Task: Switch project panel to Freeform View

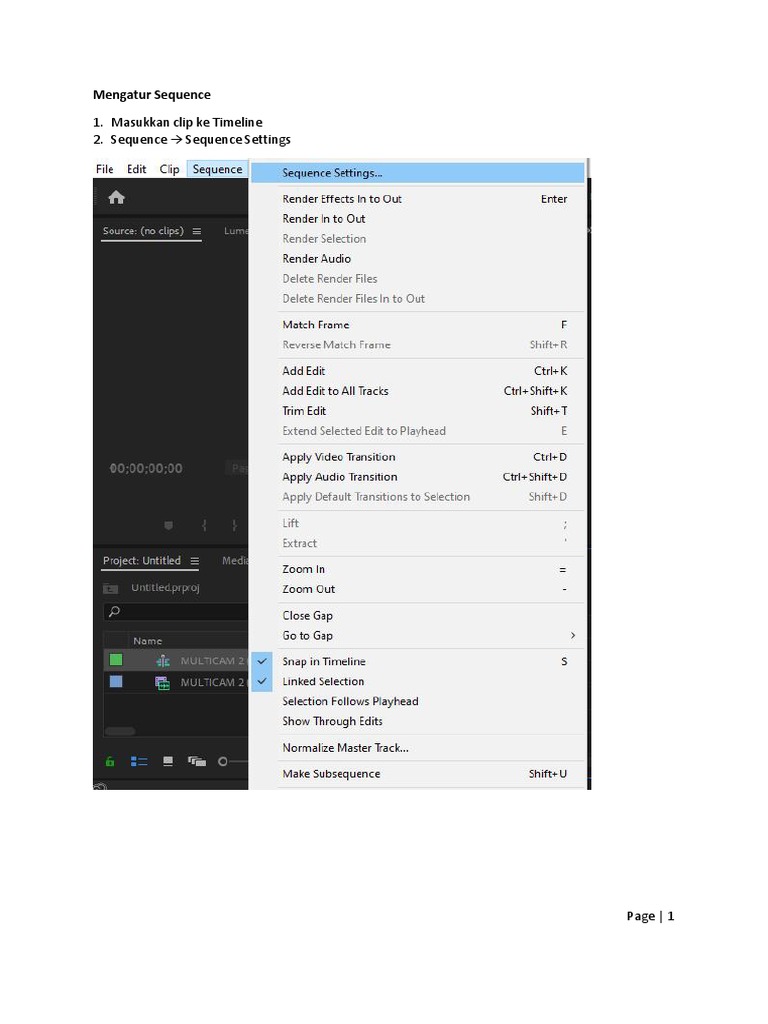Action: [197, 761]
